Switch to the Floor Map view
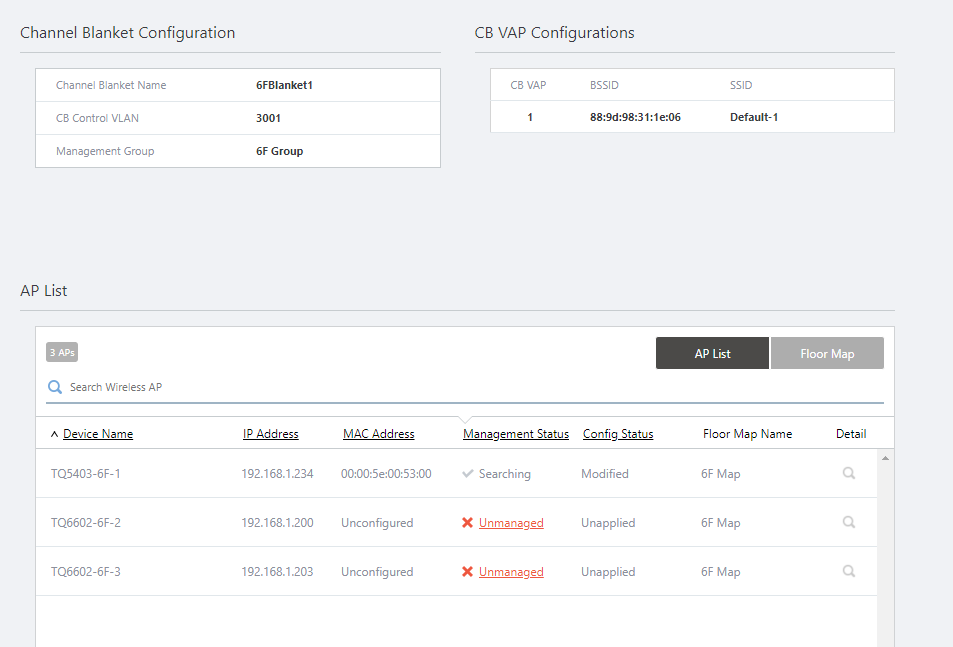The width and height of the screenshot is (953, 647). coord(827,354)
